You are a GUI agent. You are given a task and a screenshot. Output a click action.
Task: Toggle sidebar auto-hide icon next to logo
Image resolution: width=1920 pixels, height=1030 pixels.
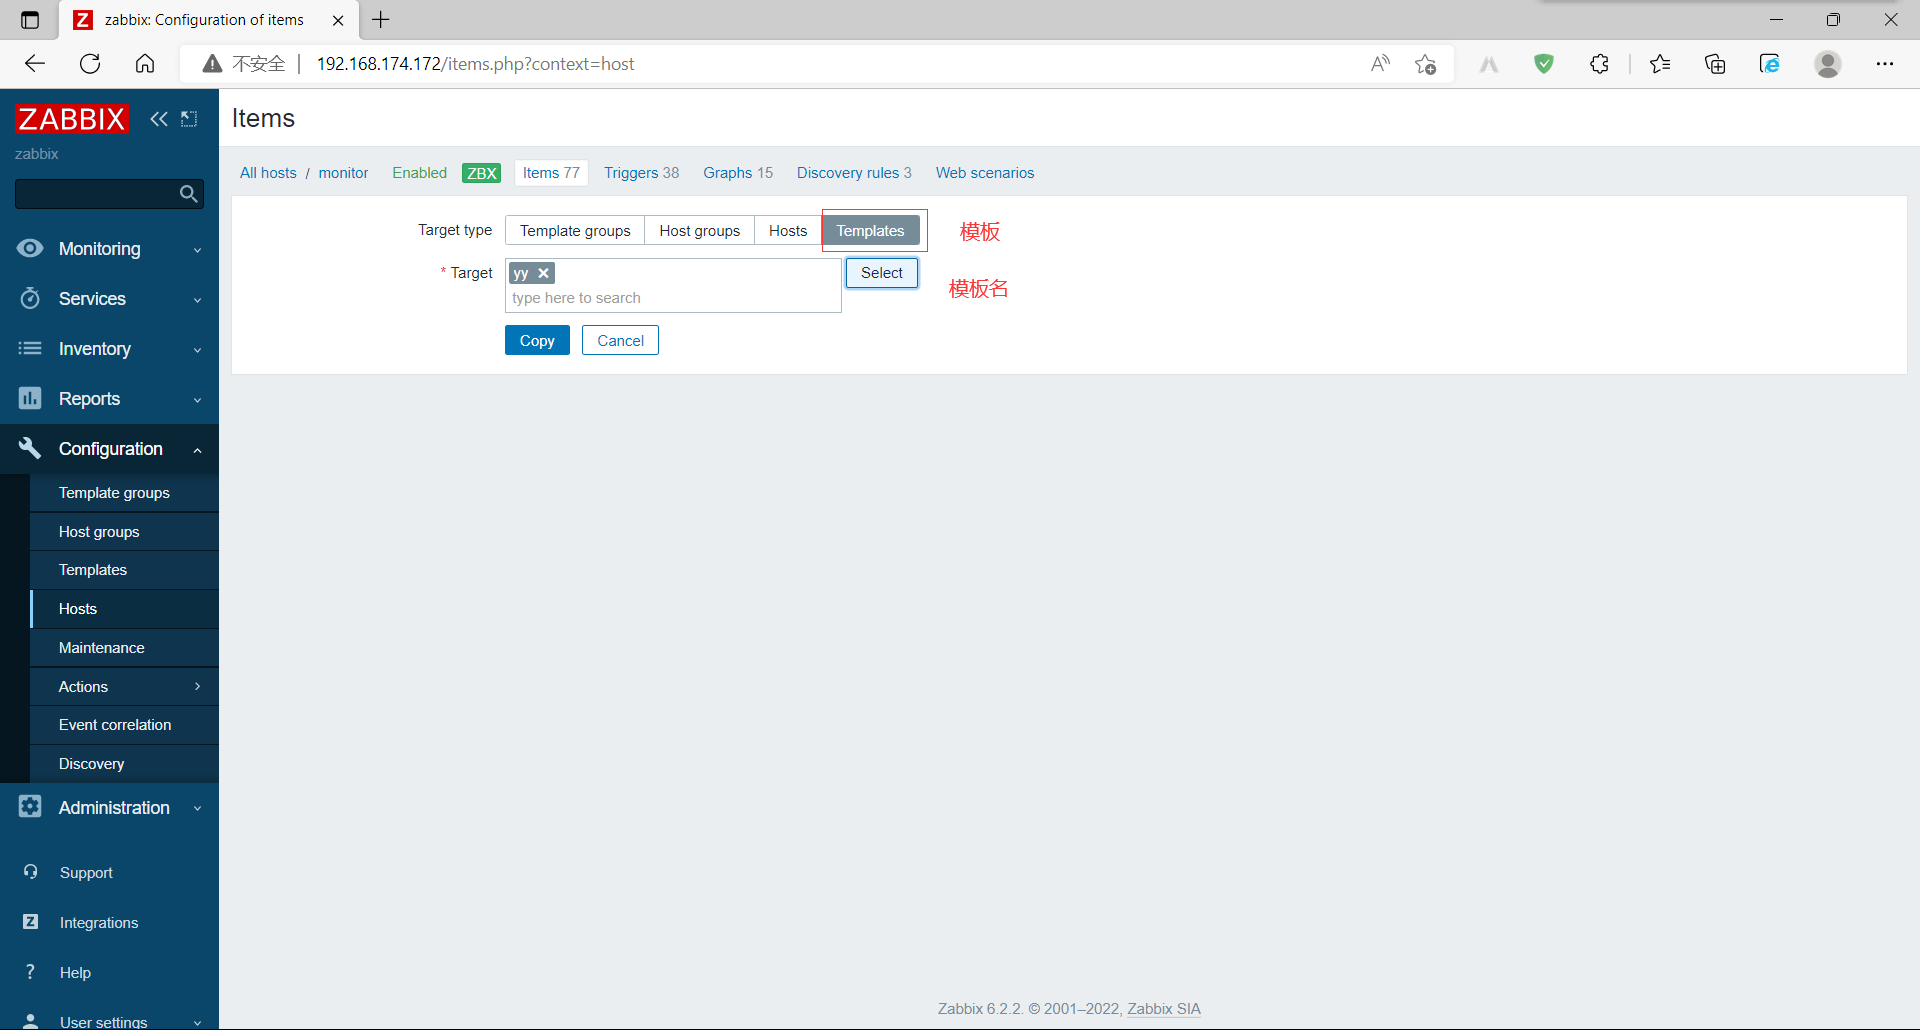pyautogui.click(x=189, y=119)
